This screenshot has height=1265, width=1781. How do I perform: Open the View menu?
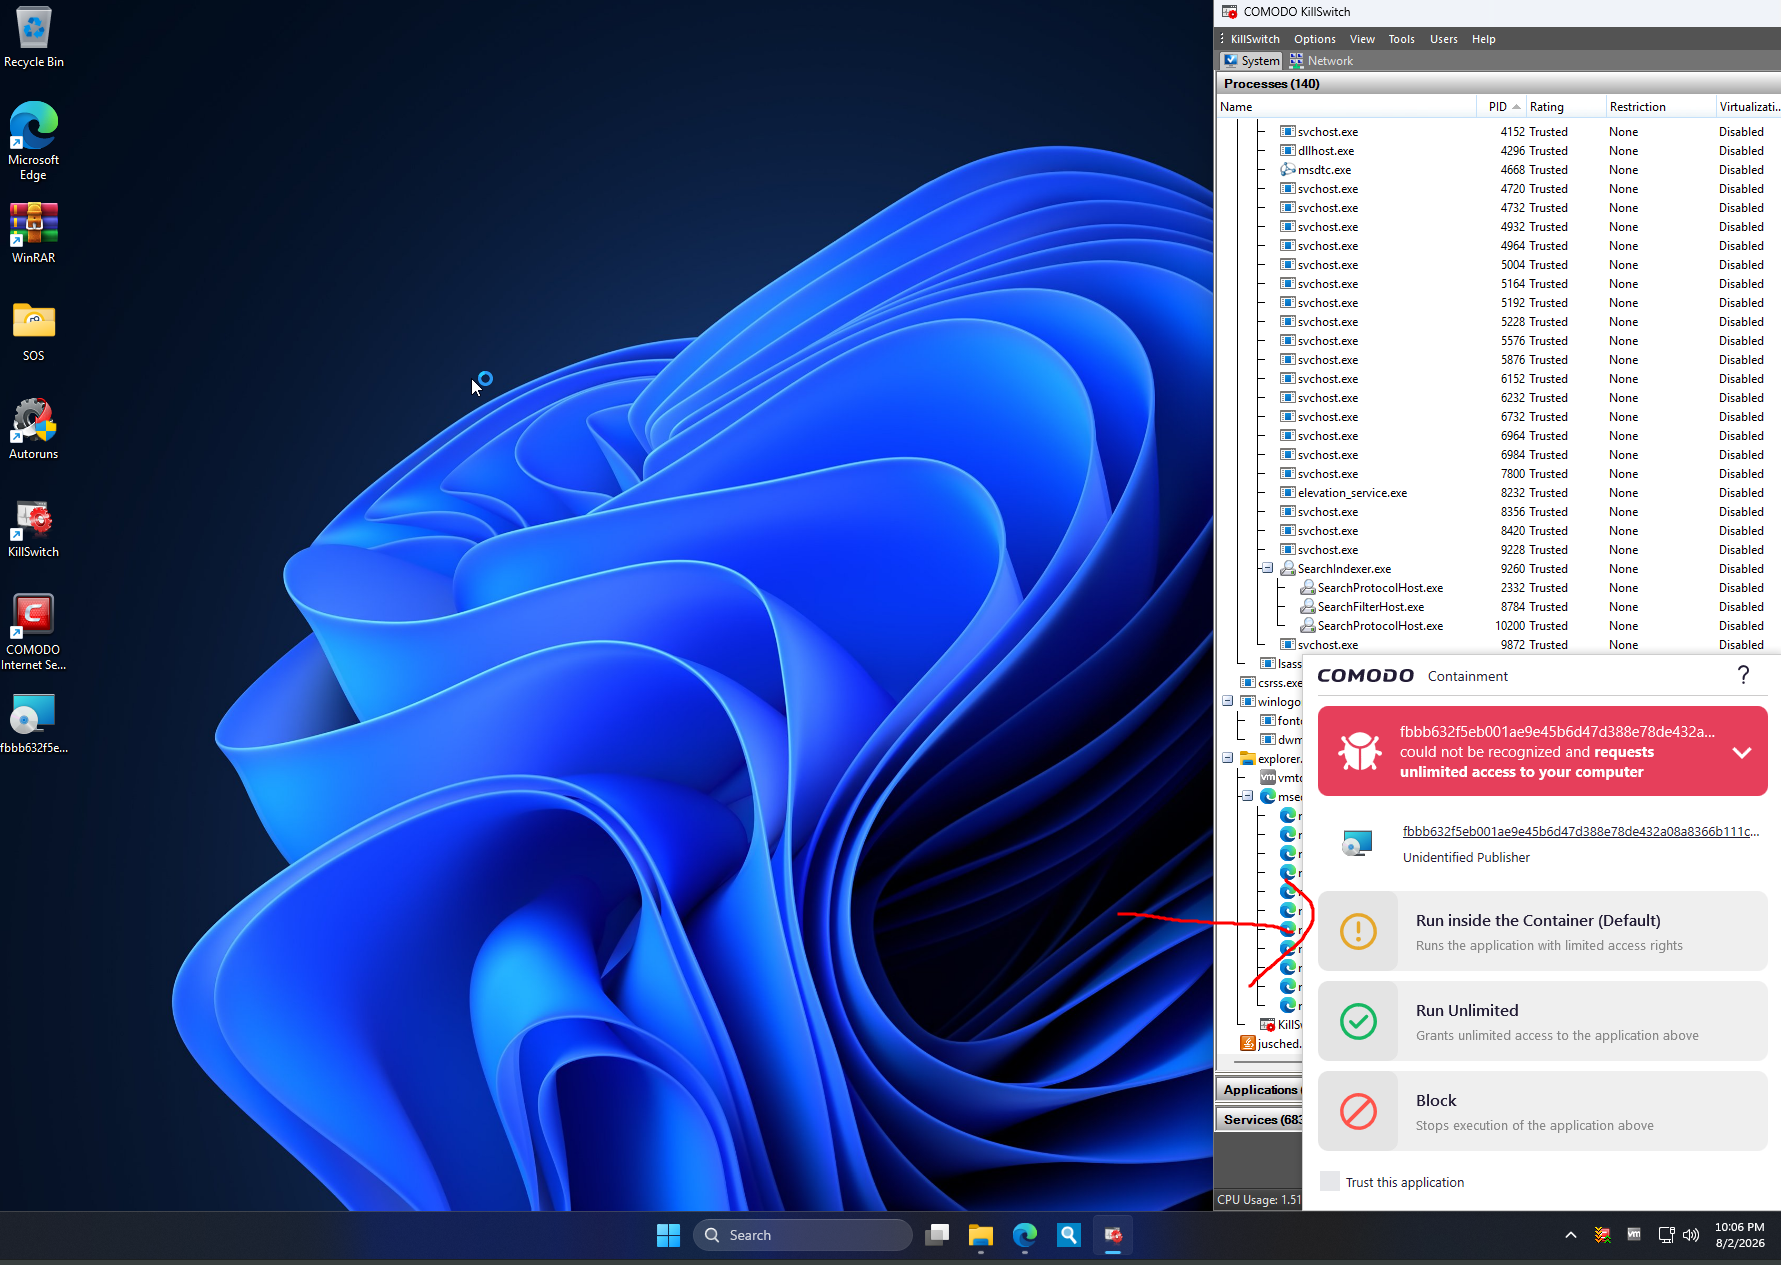coord(1362,39)
